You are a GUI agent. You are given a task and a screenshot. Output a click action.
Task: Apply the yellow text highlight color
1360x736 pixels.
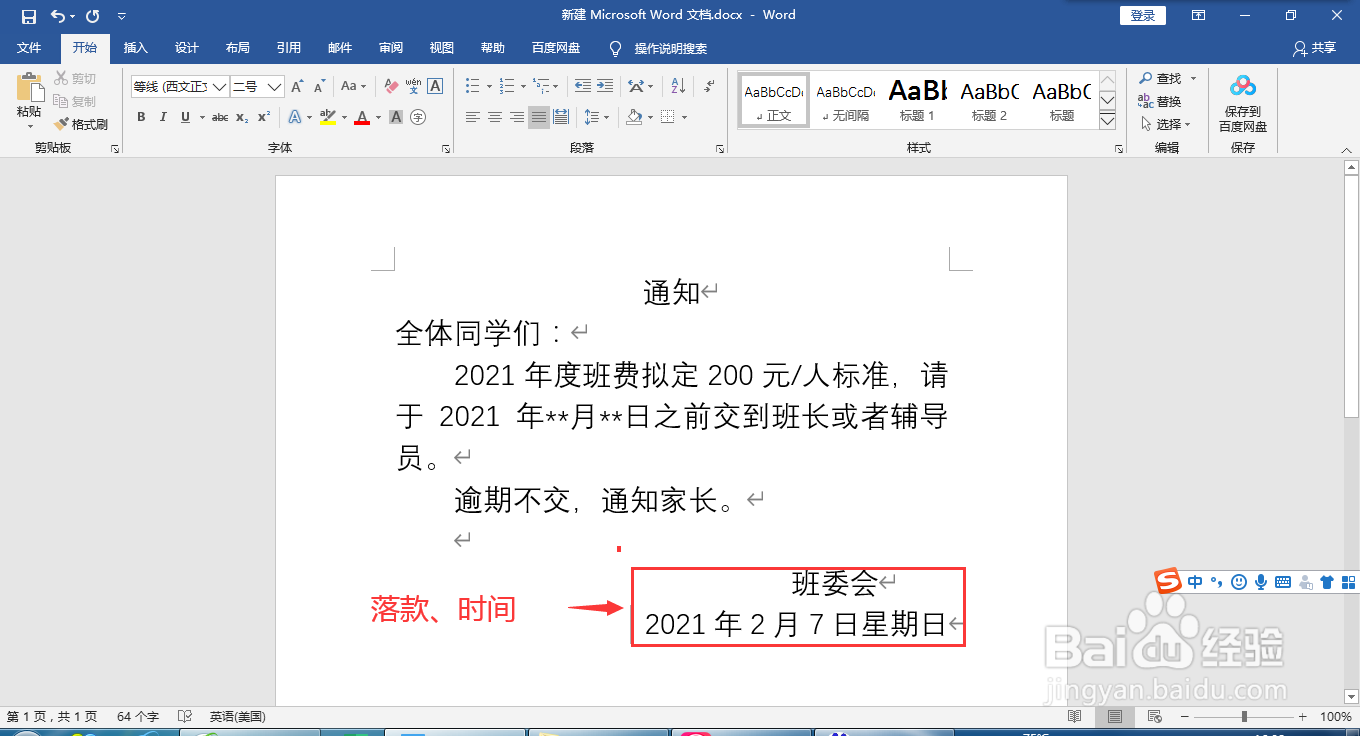pyautogui.click(x=327, y=117)
